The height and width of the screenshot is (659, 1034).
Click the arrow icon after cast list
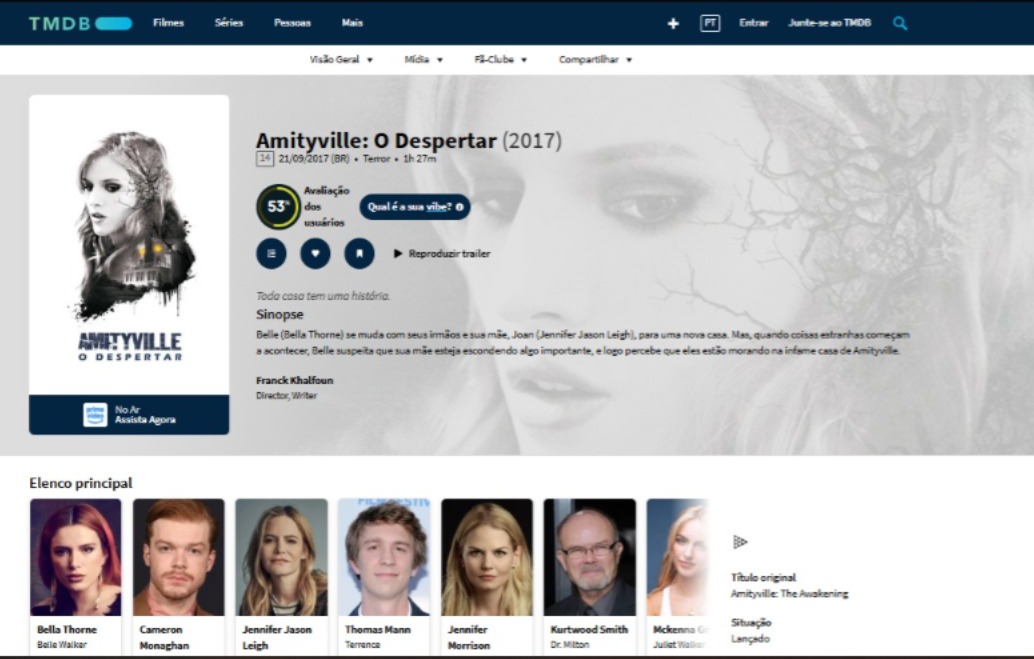740,542
